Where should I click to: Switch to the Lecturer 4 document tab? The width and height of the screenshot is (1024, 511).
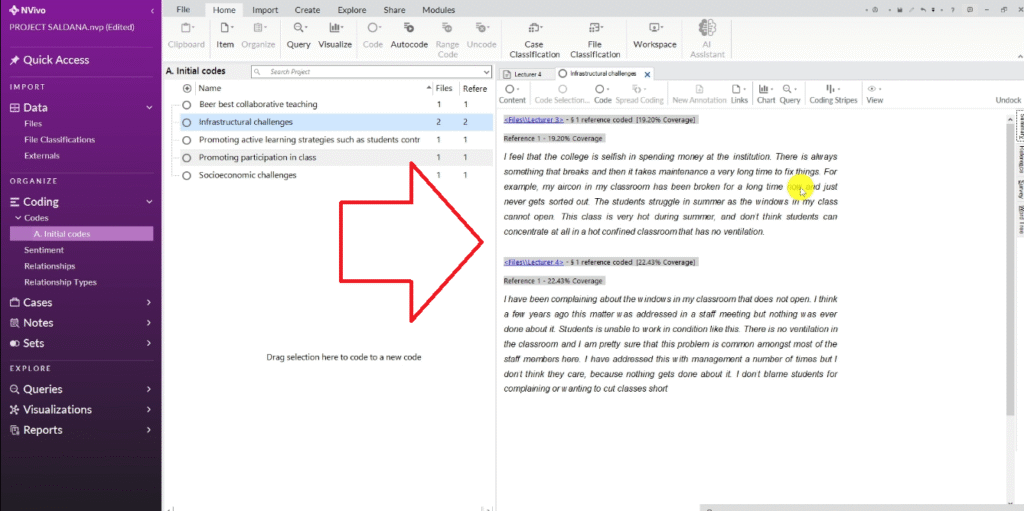click(x=527, y=74)
